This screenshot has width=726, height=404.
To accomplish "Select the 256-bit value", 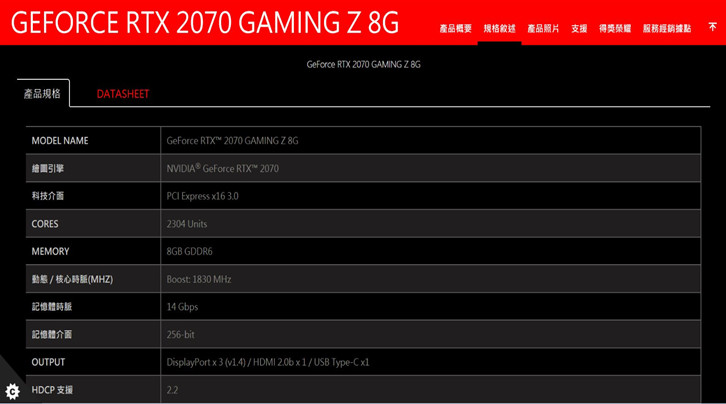I will 181,335.
